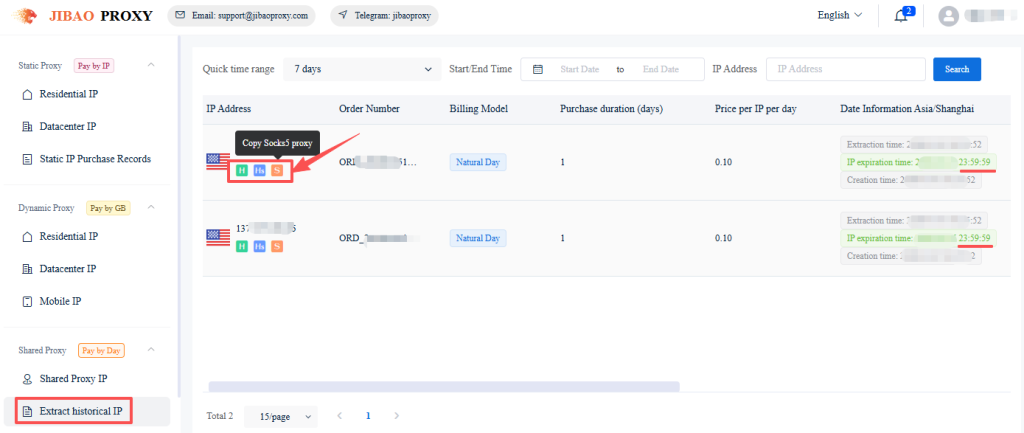Image resolution: width=1024 pixels, height=433 pixels.
Task: Click green H icon in second row
Action: [241, 246]
